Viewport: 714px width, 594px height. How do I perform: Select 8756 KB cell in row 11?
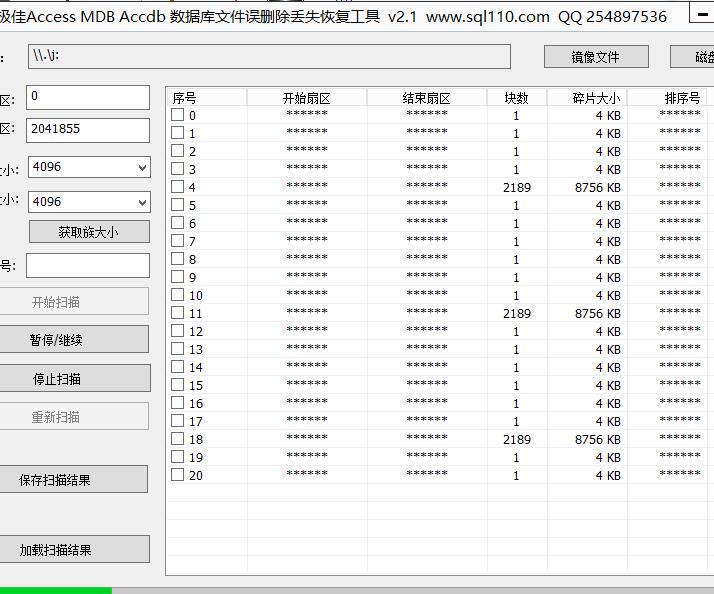point(597,314)
